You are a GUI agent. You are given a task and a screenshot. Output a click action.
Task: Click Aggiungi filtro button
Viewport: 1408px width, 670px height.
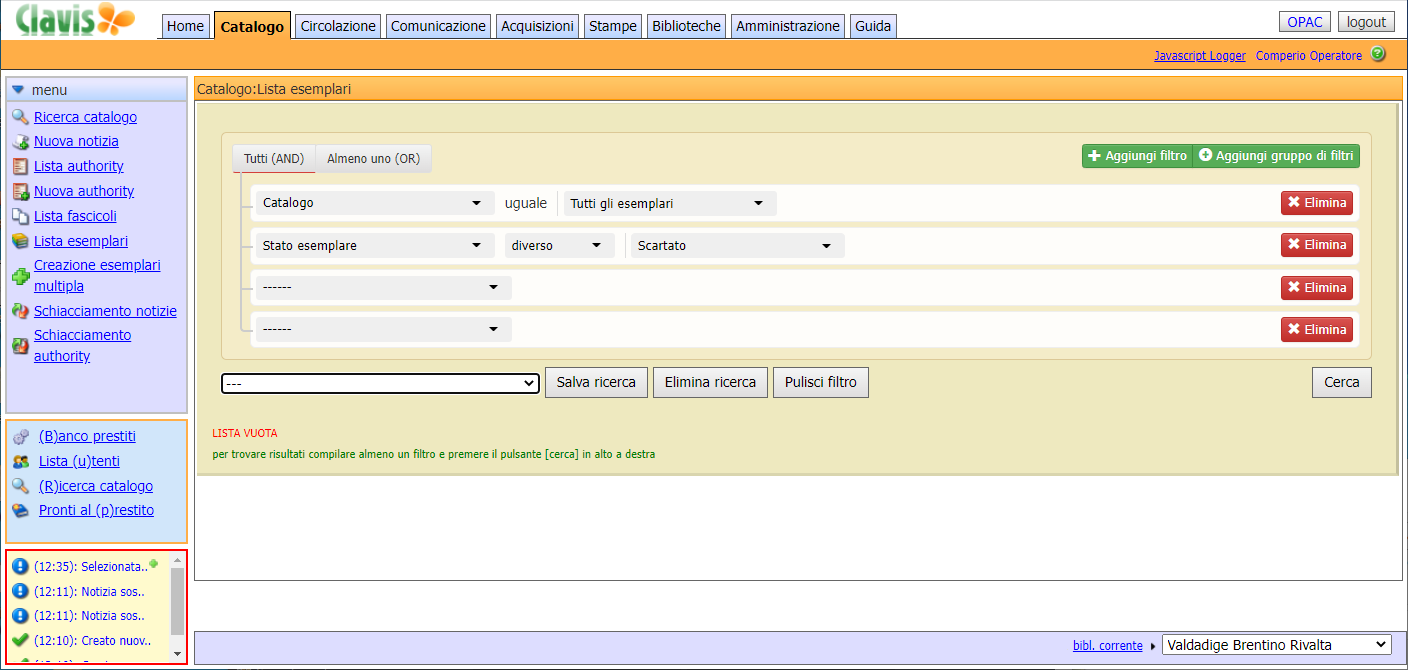[x=1137, y=156]
